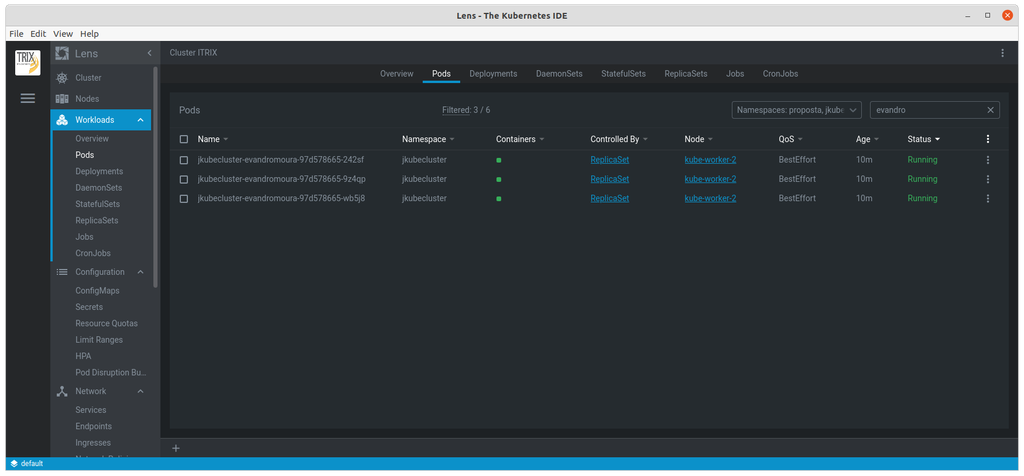Screen dimensions: 1024x476
Task: Open the File menu
Action: (x=16, y=33)
